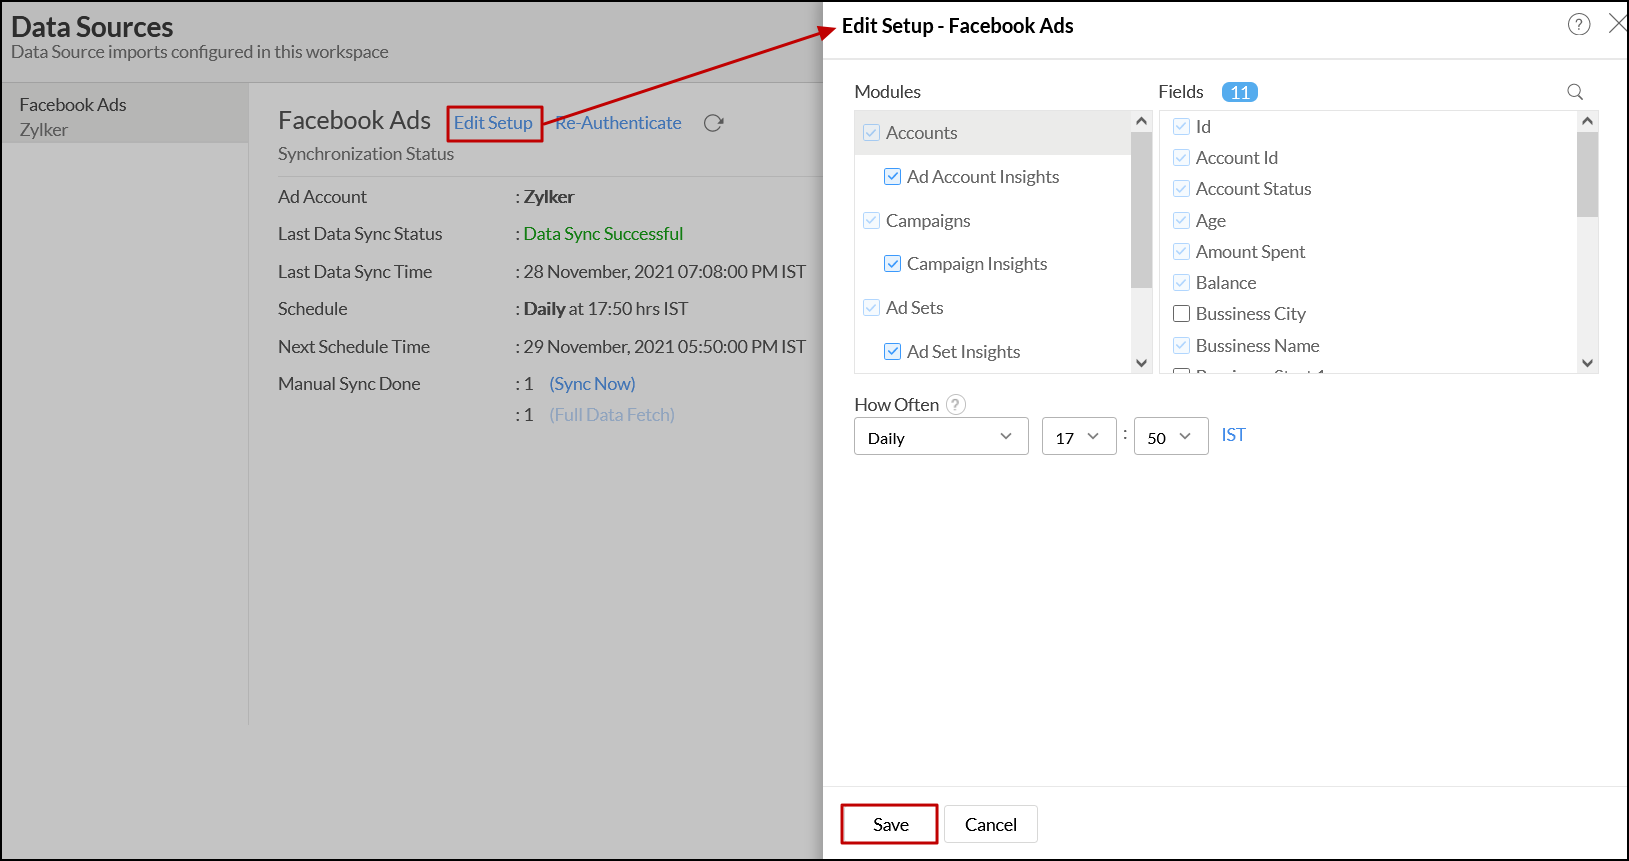Viewport: 1629px width, 861px height.
Task: Toggle the Ad Account Insights checkbox
Action: pyautogui.click(x=892, y=177)
